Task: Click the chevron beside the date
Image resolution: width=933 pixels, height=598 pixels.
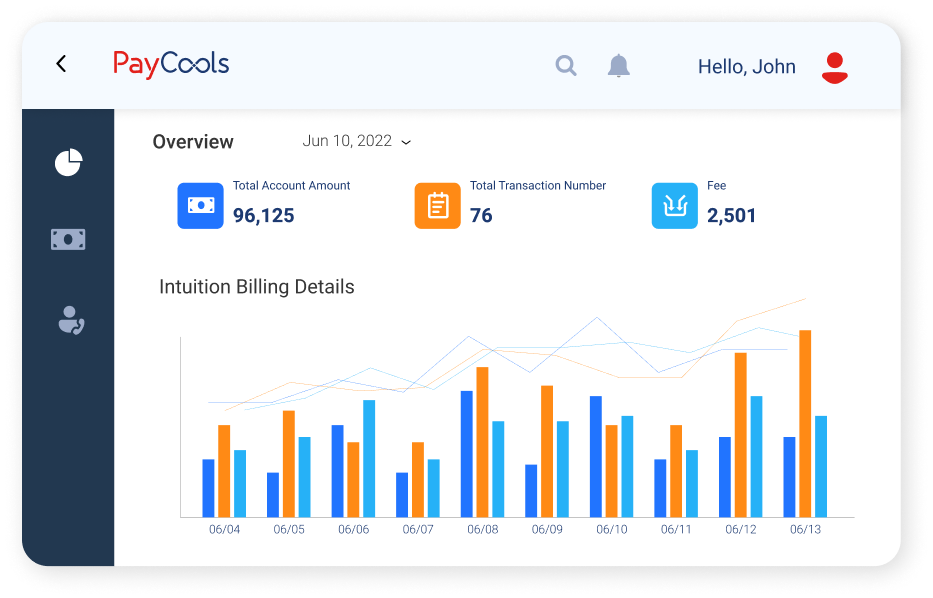Action: 406,142
